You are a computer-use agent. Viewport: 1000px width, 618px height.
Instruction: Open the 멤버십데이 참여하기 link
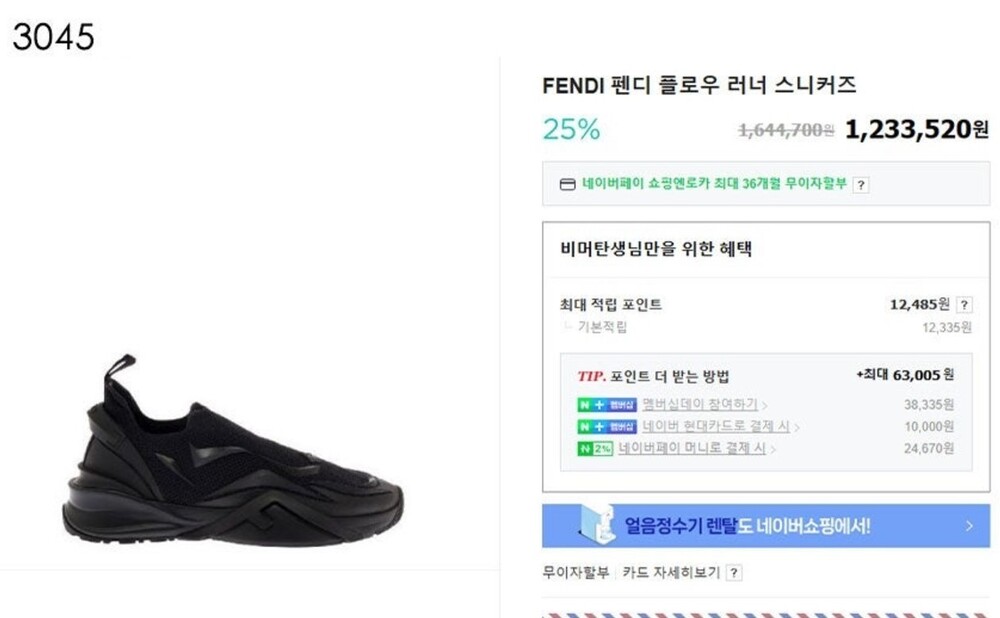700,405
